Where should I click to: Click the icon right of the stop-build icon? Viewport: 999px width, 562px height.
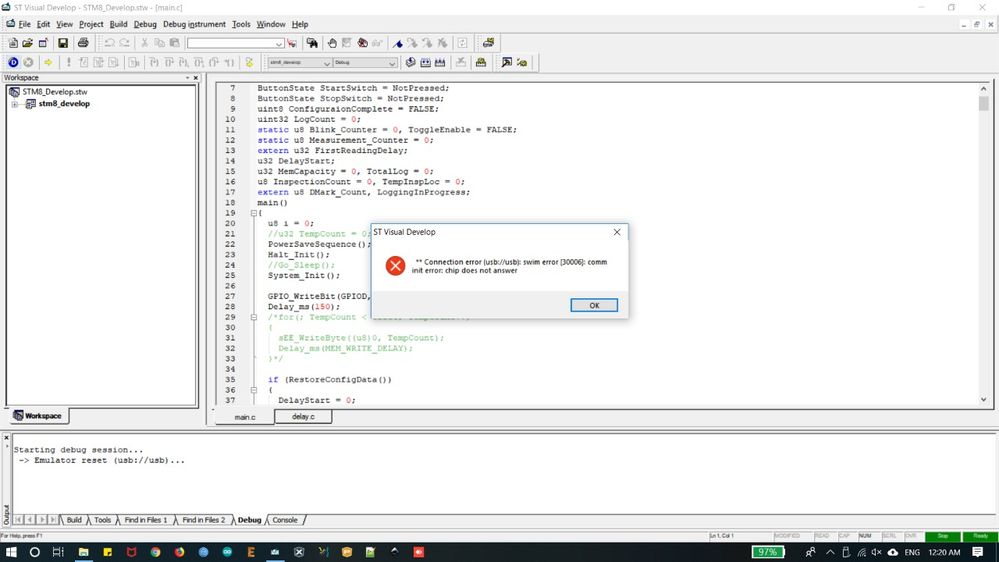(x=481, y=62)
